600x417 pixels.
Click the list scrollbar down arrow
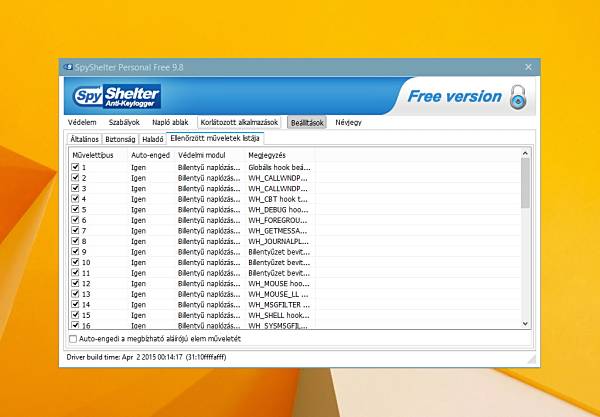[x=525, y=324]
